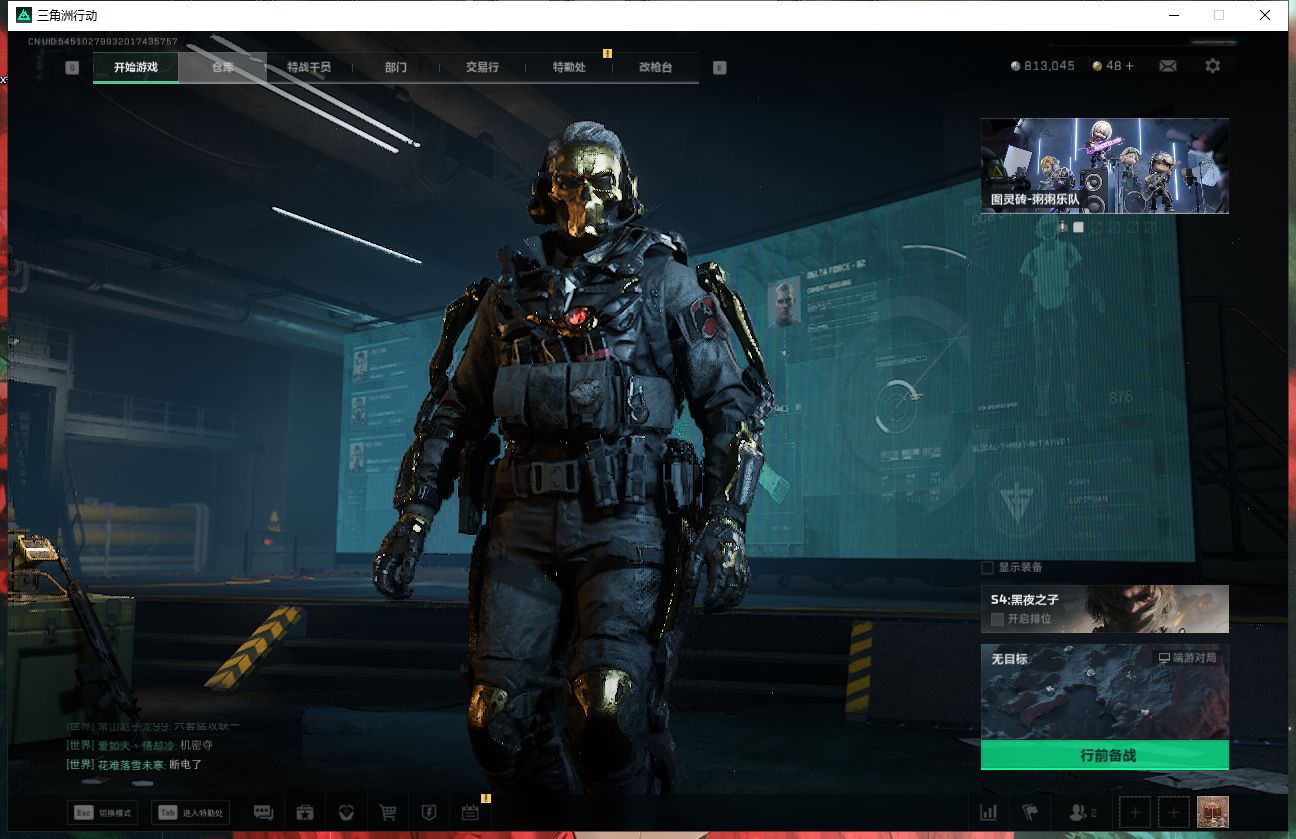1296x839 pixels.
Task: Open the chat messages icon in bottom bar
Action: 264,813
